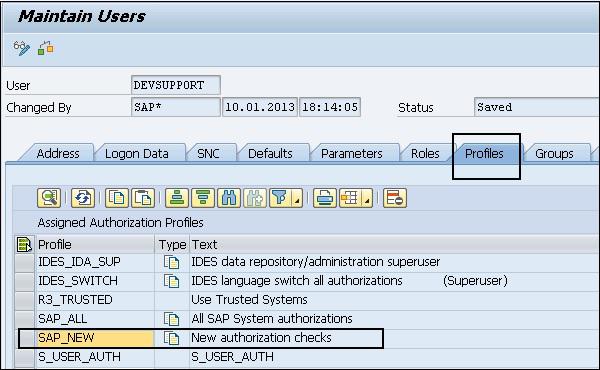The image size is (600, 370).
Task: Click the Display/Change glasses-and-pencil icon
Action: point(21,48)
